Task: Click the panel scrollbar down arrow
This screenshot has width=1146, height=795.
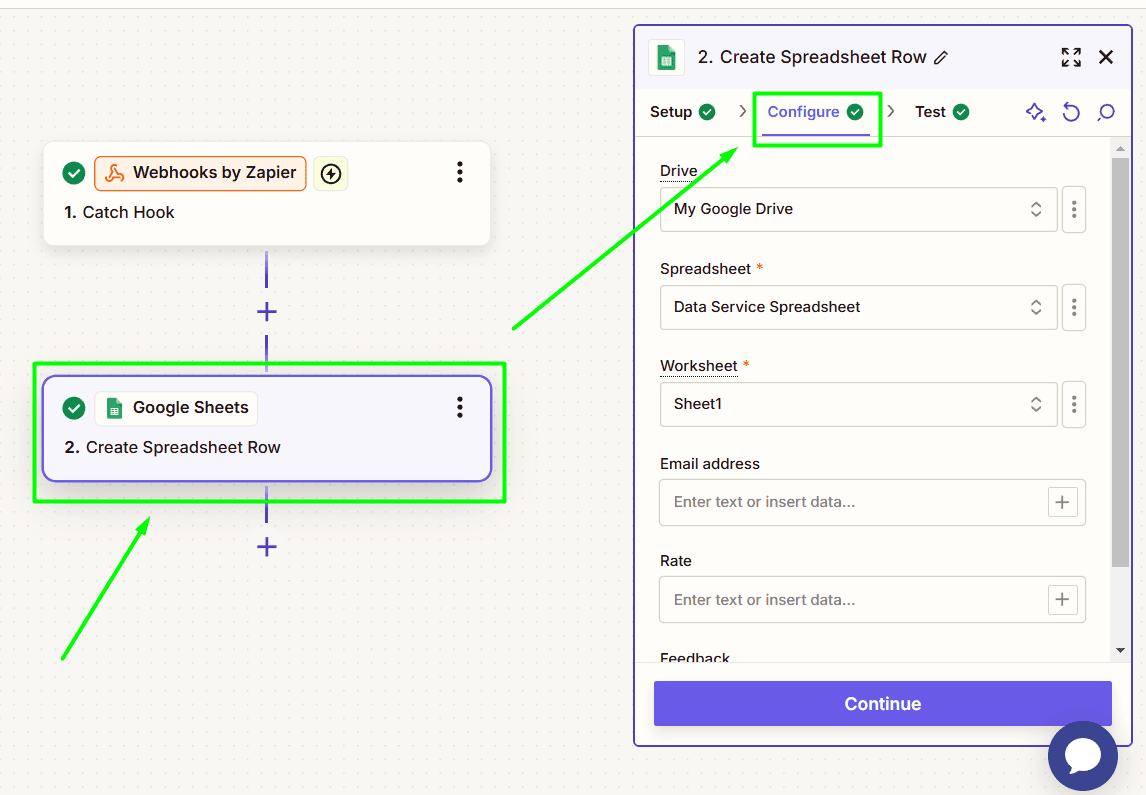Action: point(1120,650)
